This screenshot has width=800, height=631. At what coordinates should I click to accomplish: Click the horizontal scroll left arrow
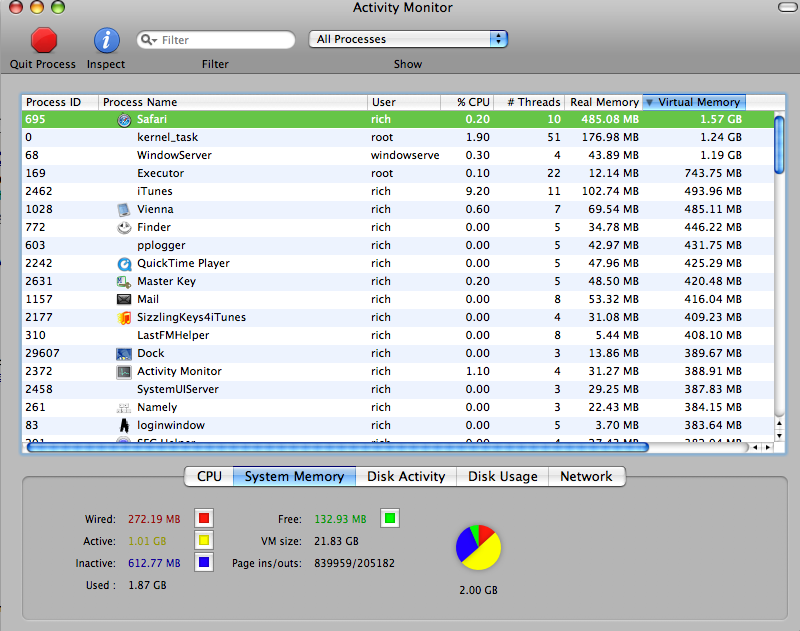point(756,447)
